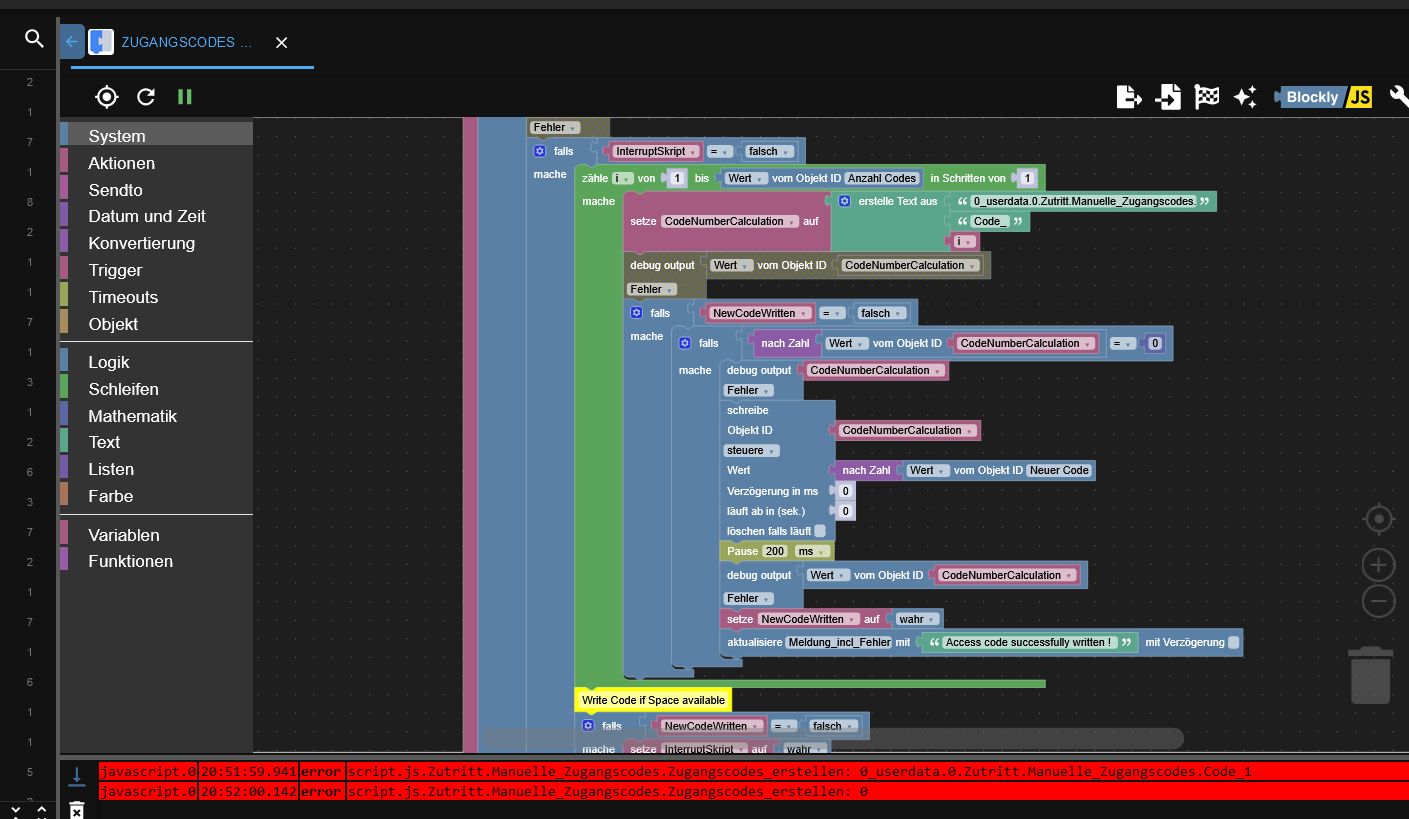This screenshot has width=1409, height=819.
Task: Open the Funktionen block category
Action: click(156, 561)
